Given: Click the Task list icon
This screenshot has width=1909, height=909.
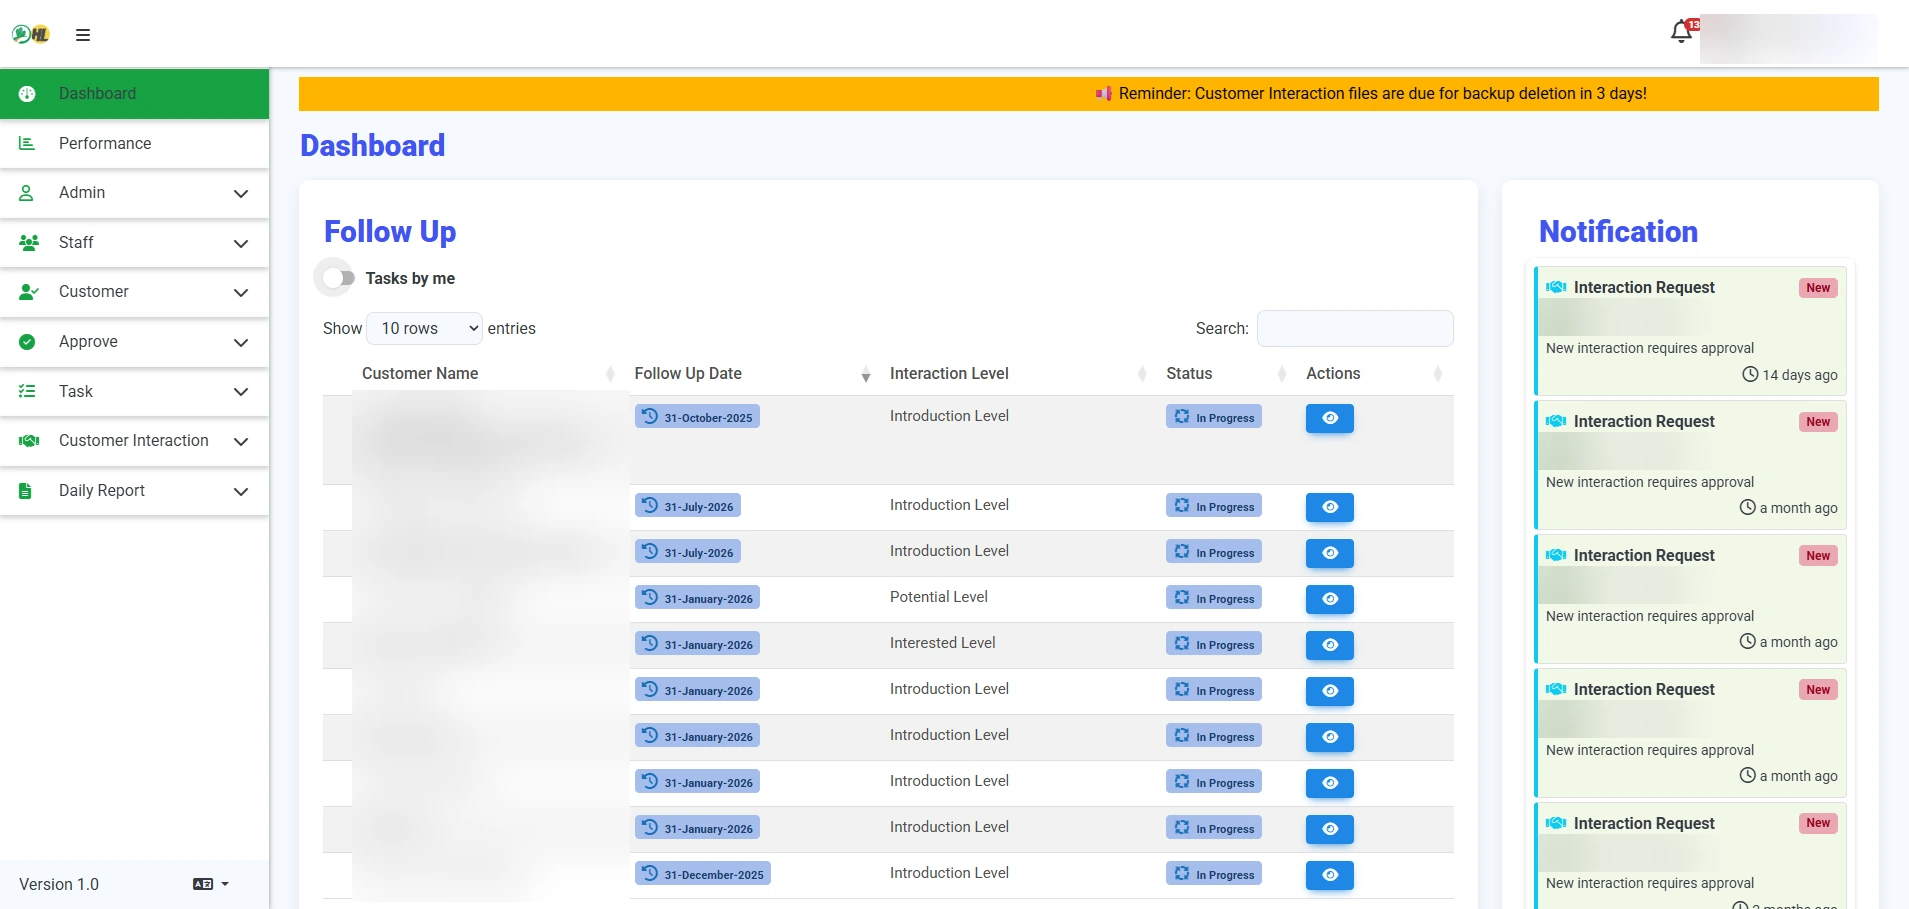Looking at the screenshot, I should pos(27,392).
